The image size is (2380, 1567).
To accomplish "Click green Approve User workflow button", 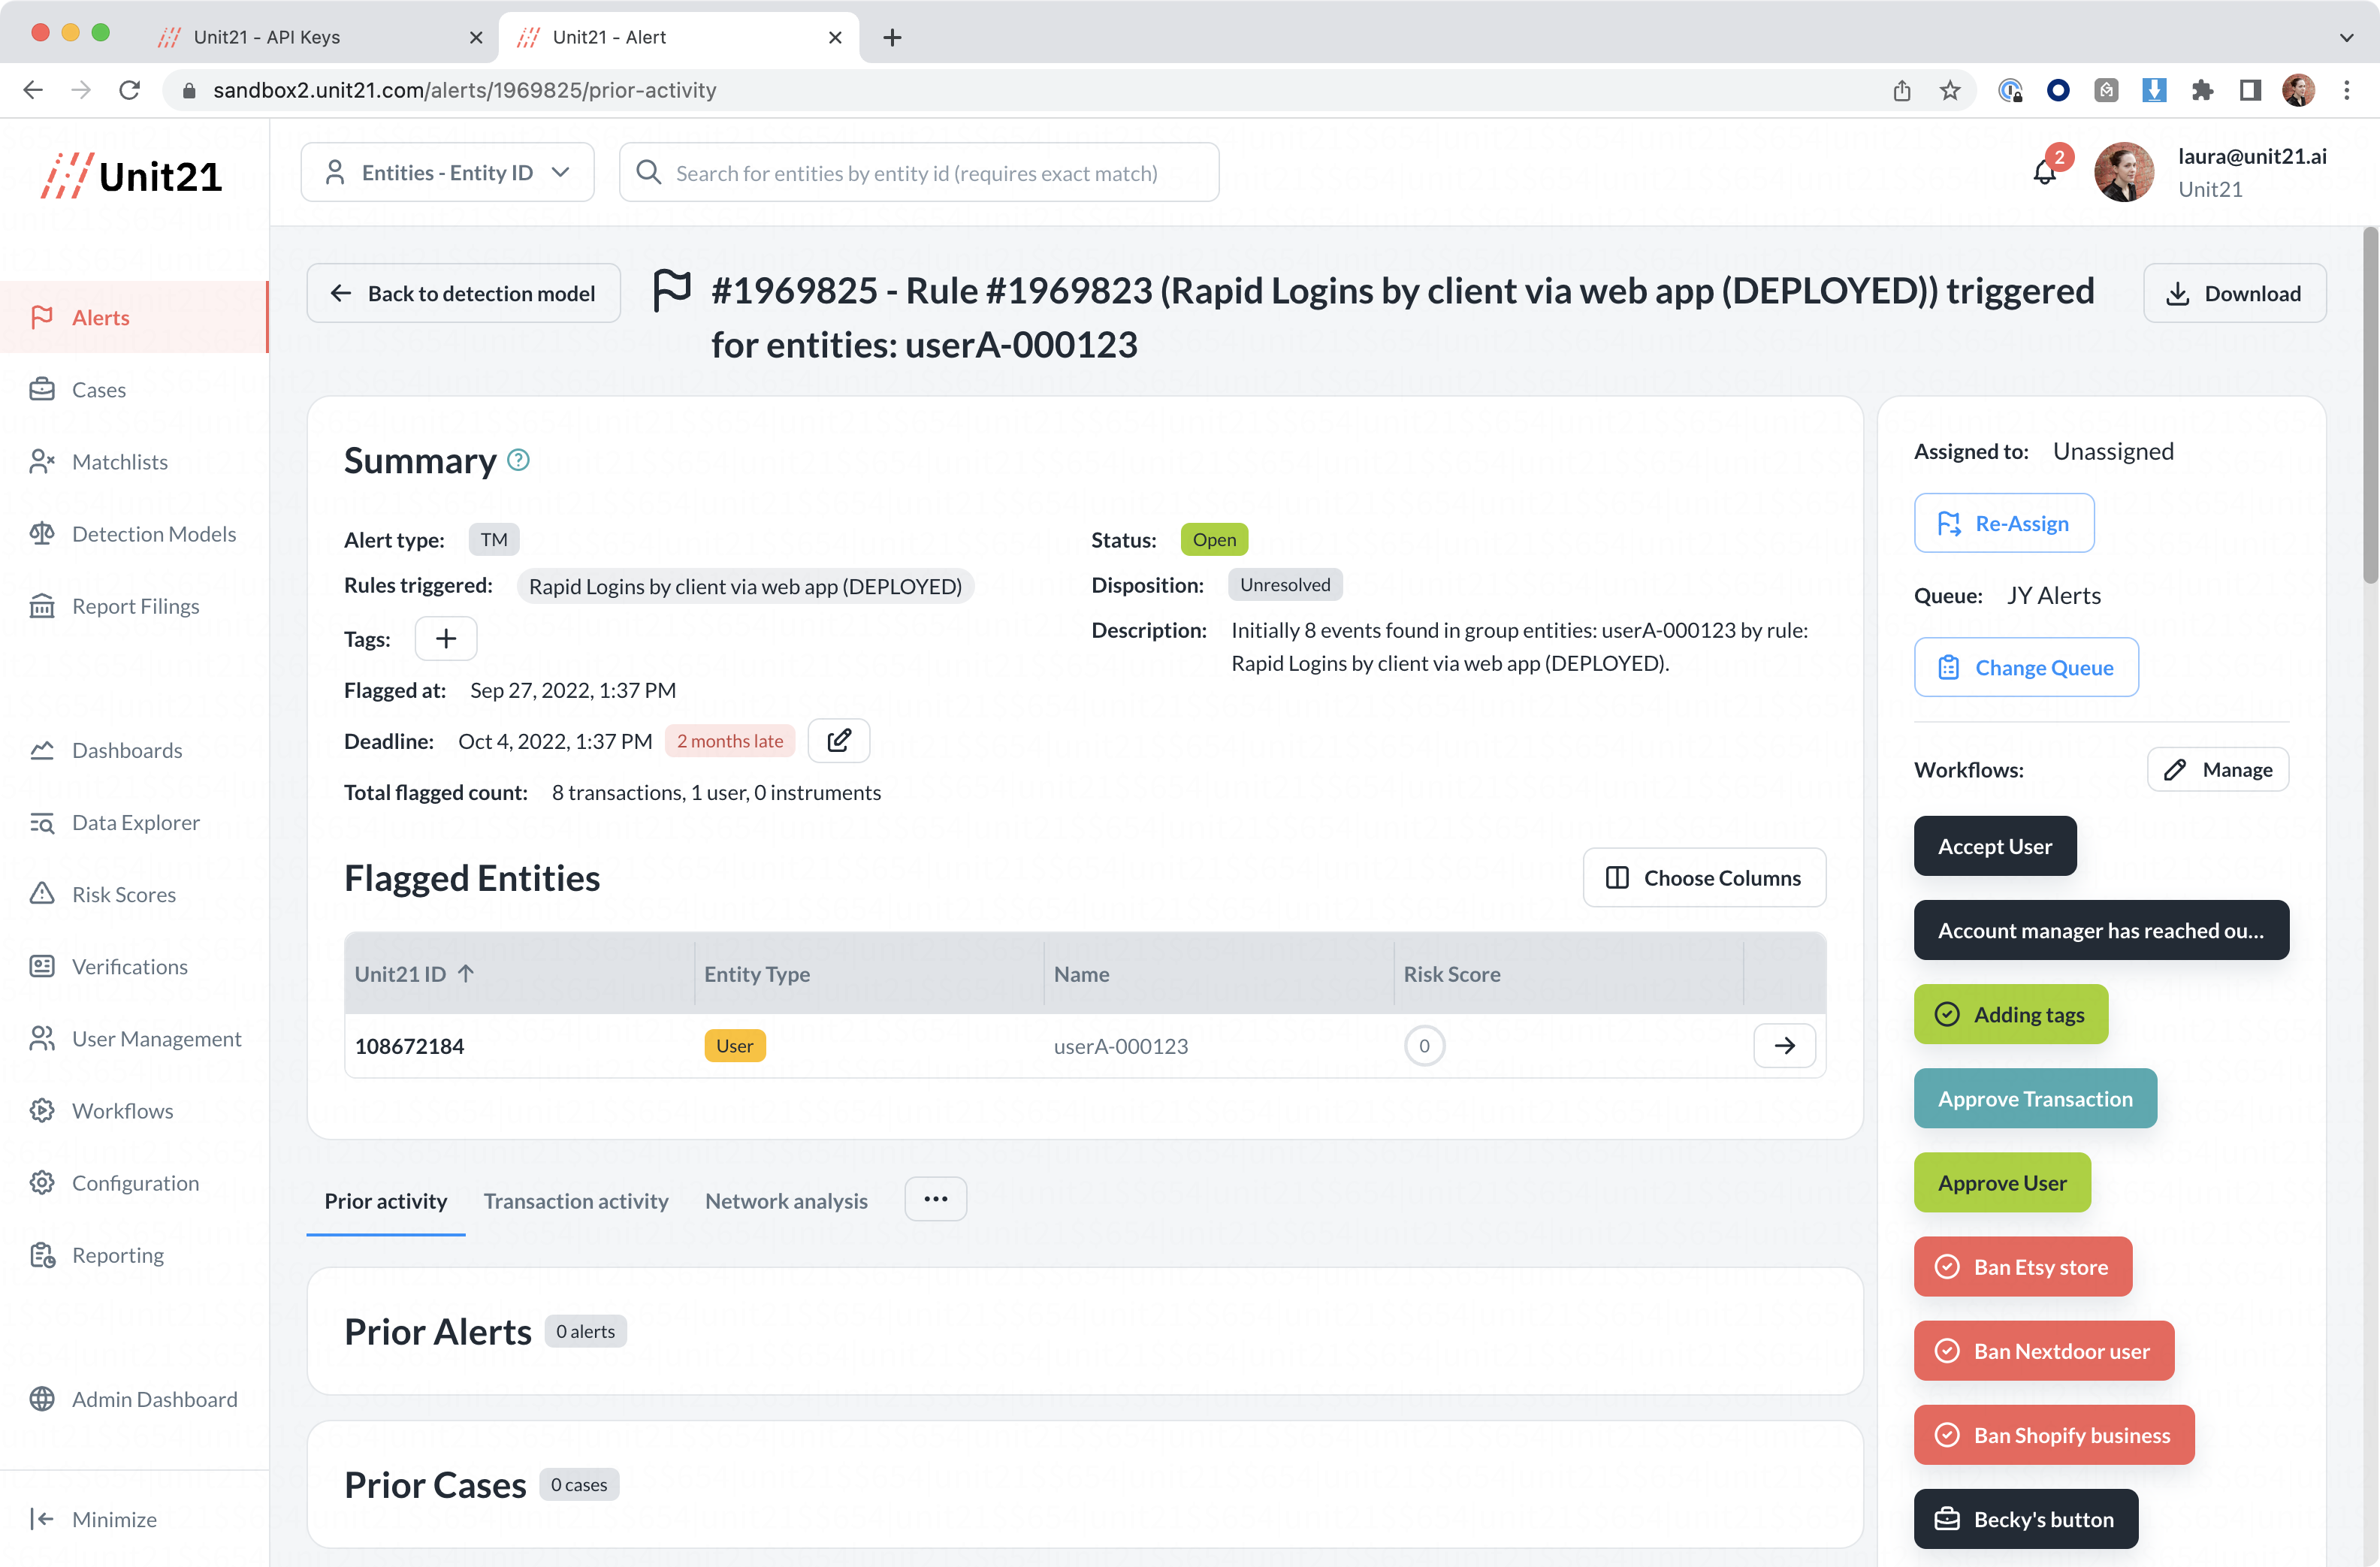I will click(x=2001, y=1183).
